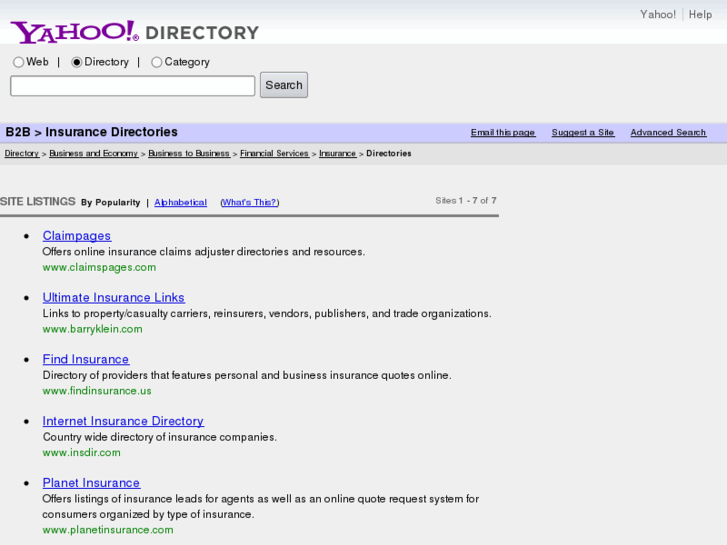Viewport: 727px width, 545px height.
Task: Click the What's This? link
Action: [x=249, y=202]
